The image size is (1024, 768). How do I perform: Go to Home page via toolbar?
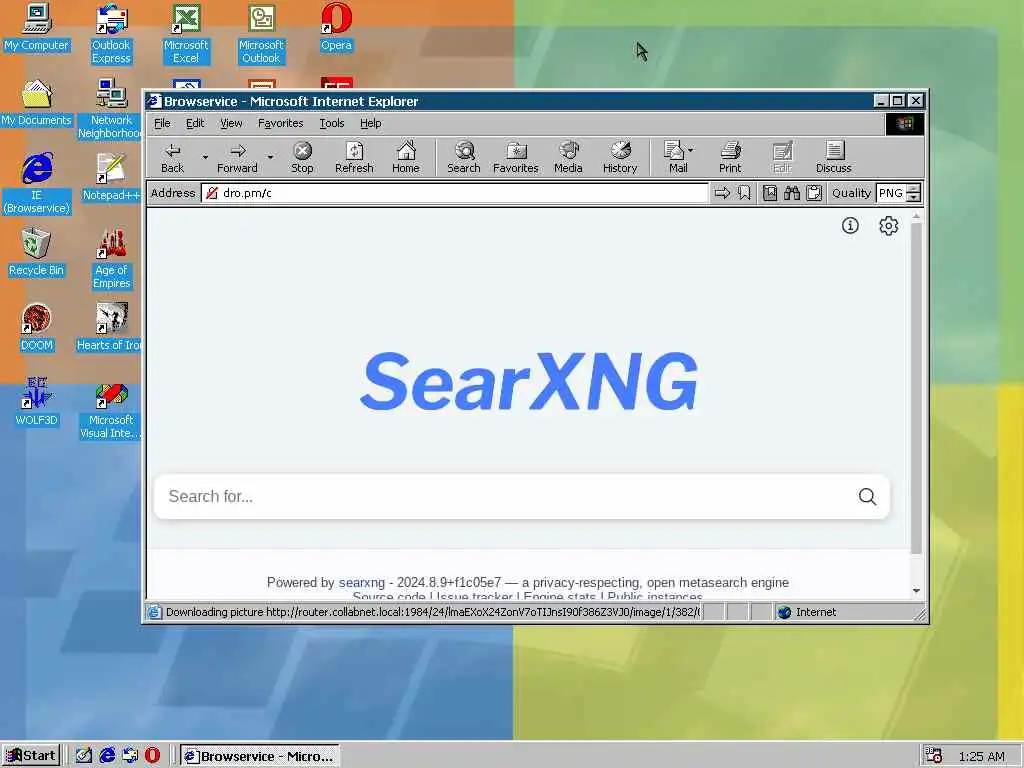[406, 157]
